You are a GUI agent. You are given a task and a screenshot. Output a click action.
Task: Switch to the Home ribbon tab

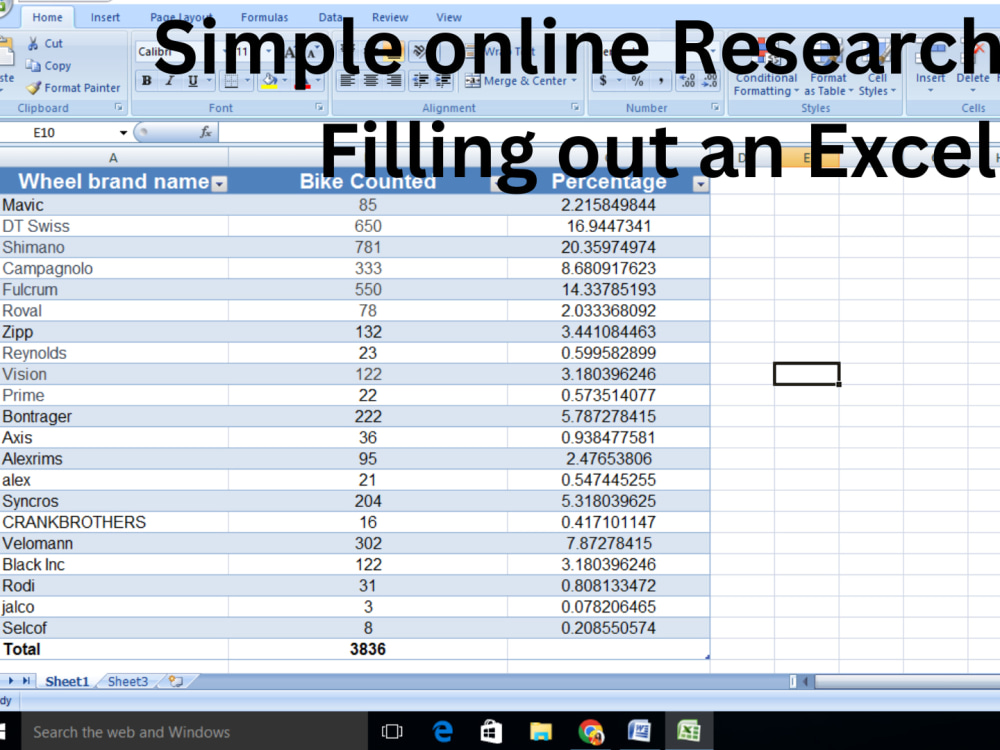click(x=47, y=17)
